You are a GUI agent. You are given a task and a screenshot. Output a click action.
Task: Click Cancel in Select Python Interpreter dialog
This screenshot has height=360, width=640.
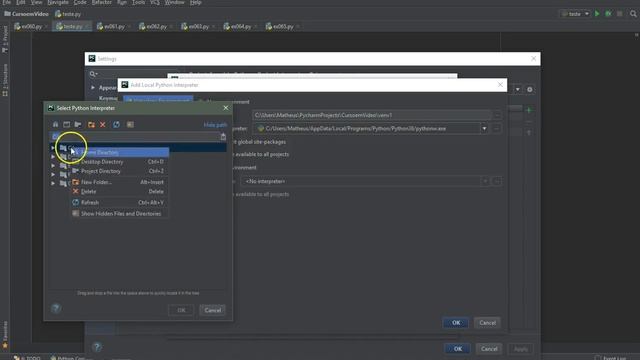213,310
